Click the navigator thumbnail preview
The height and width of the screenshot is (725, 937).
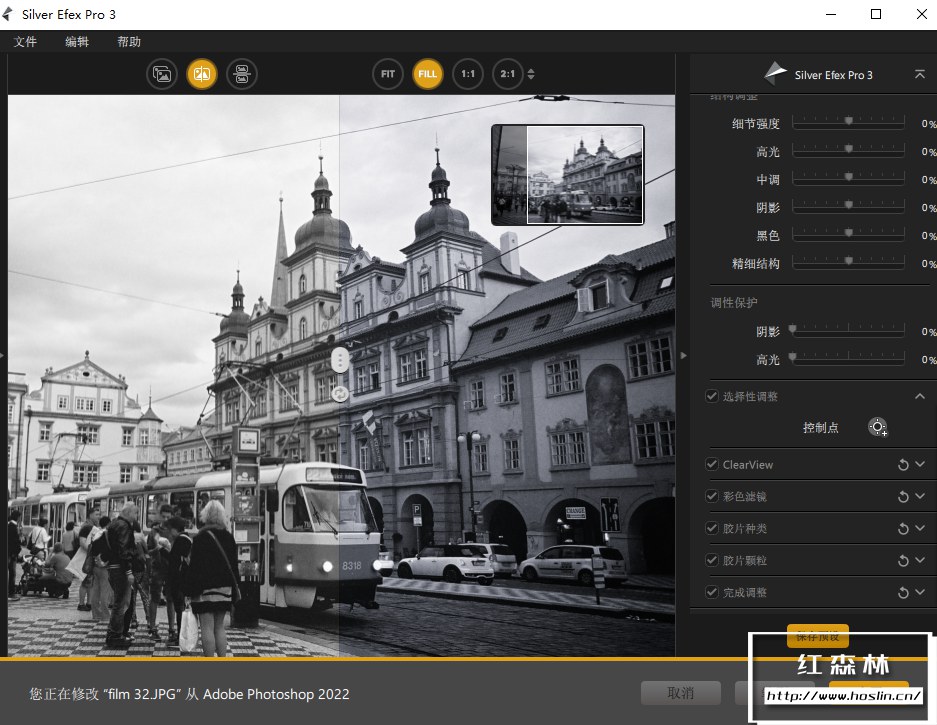[568, 175]
